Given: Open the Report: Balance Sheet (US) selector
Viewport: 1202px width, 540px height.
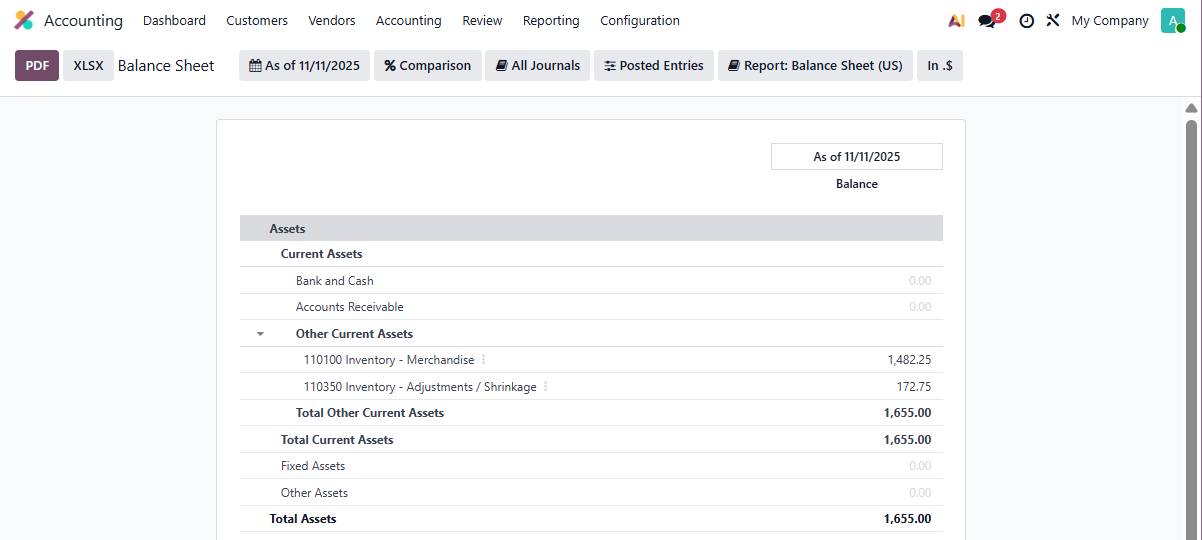Looking at the screenshot, I should 814,66.
